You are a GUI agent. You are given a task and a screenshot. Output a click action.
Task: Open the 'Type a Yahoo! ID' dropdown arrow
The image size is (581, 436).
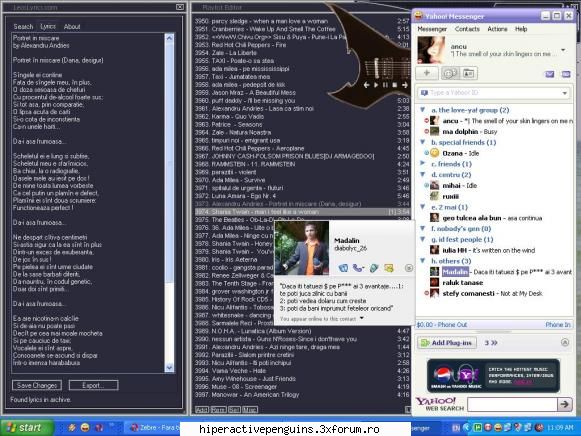point(565,93)
